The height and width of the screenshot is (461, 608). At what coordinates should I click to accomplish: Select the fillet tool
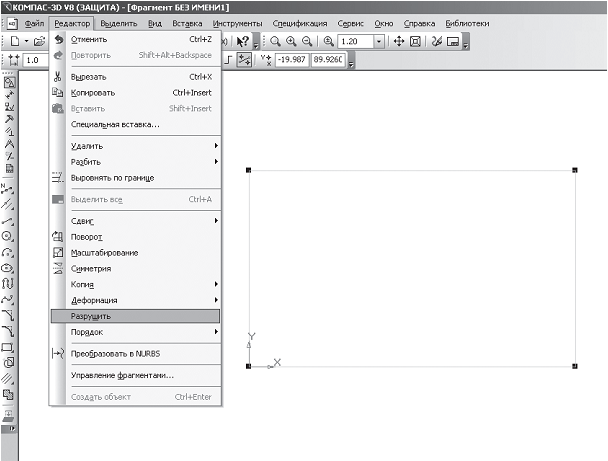[8, 331]
